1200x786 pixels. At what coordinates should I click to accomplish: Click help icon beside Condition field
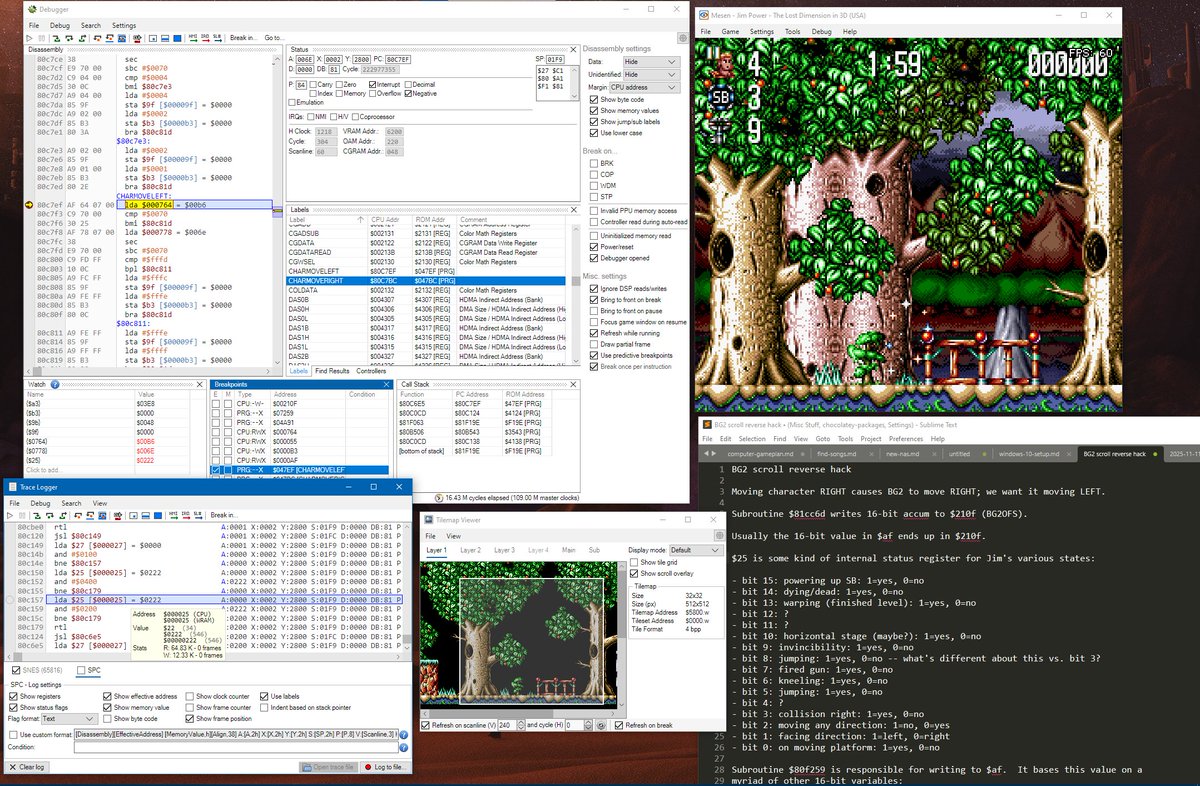click(404, 746)
